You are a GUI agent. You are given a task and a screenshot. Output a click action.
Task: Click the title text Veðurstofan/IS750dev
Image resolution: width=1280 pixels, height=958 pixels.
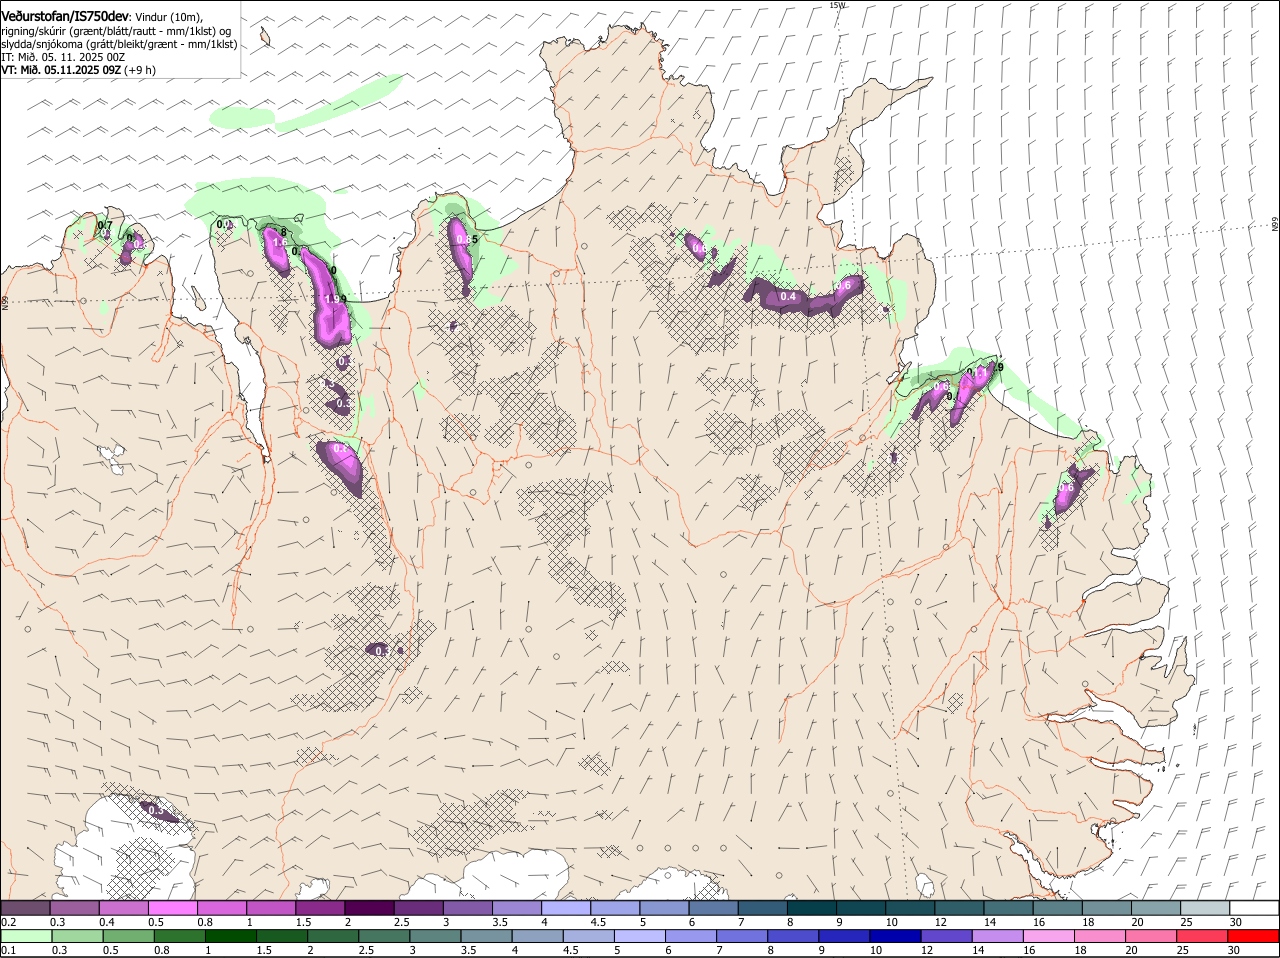tap(65, 17)
